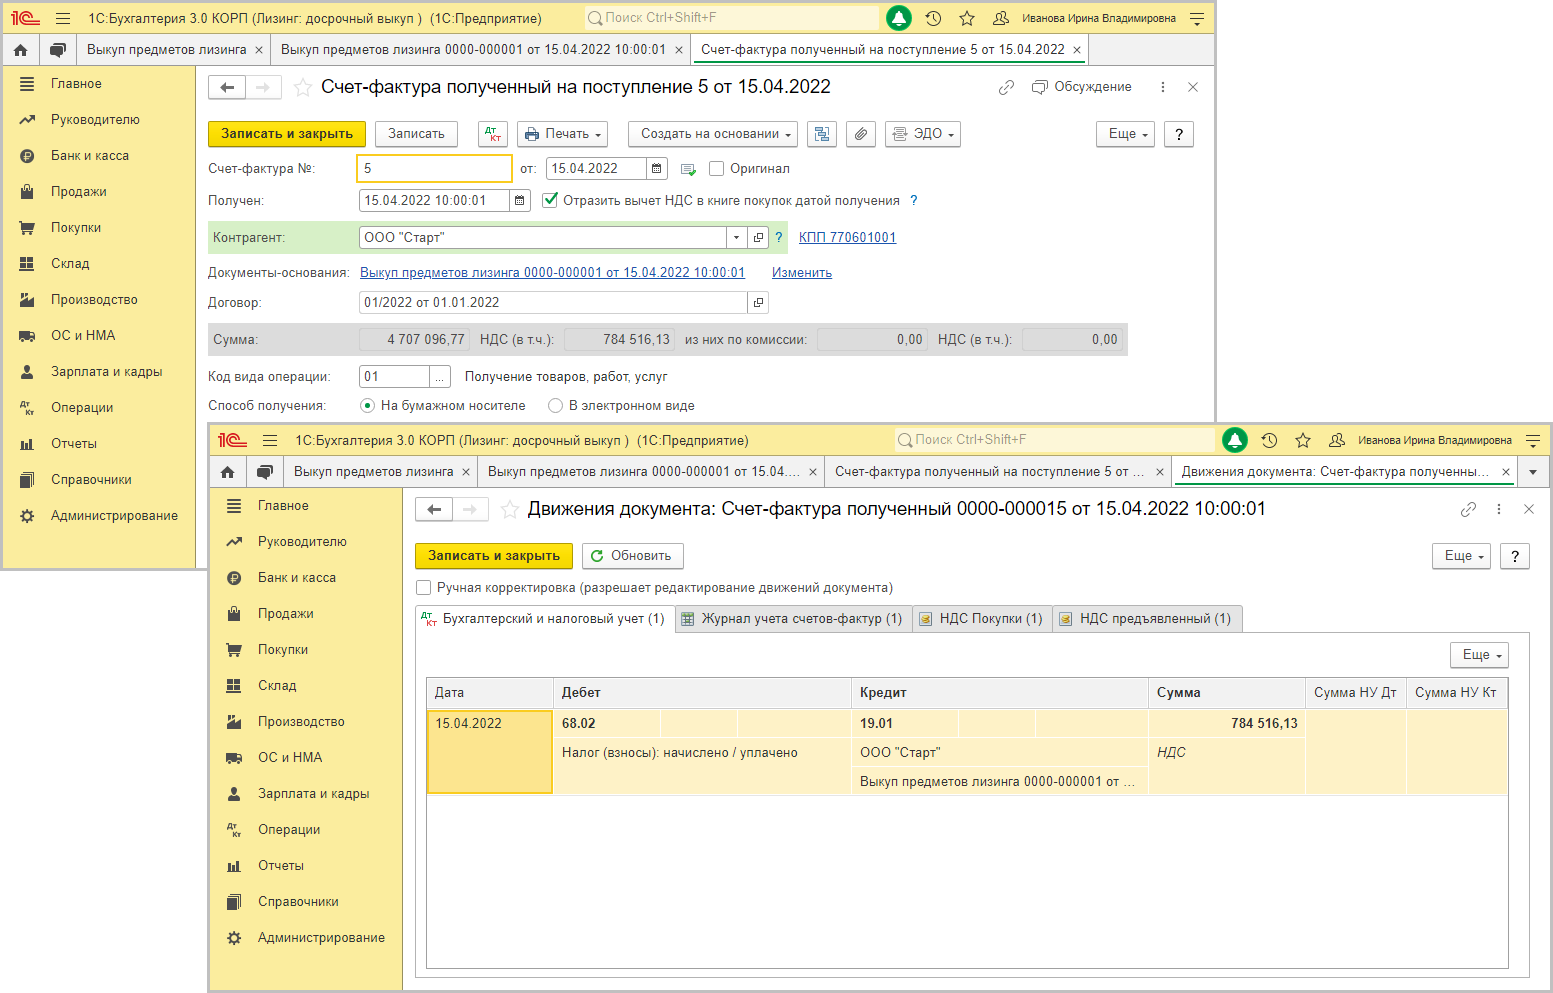Select В электронном виде radio option

555,406
